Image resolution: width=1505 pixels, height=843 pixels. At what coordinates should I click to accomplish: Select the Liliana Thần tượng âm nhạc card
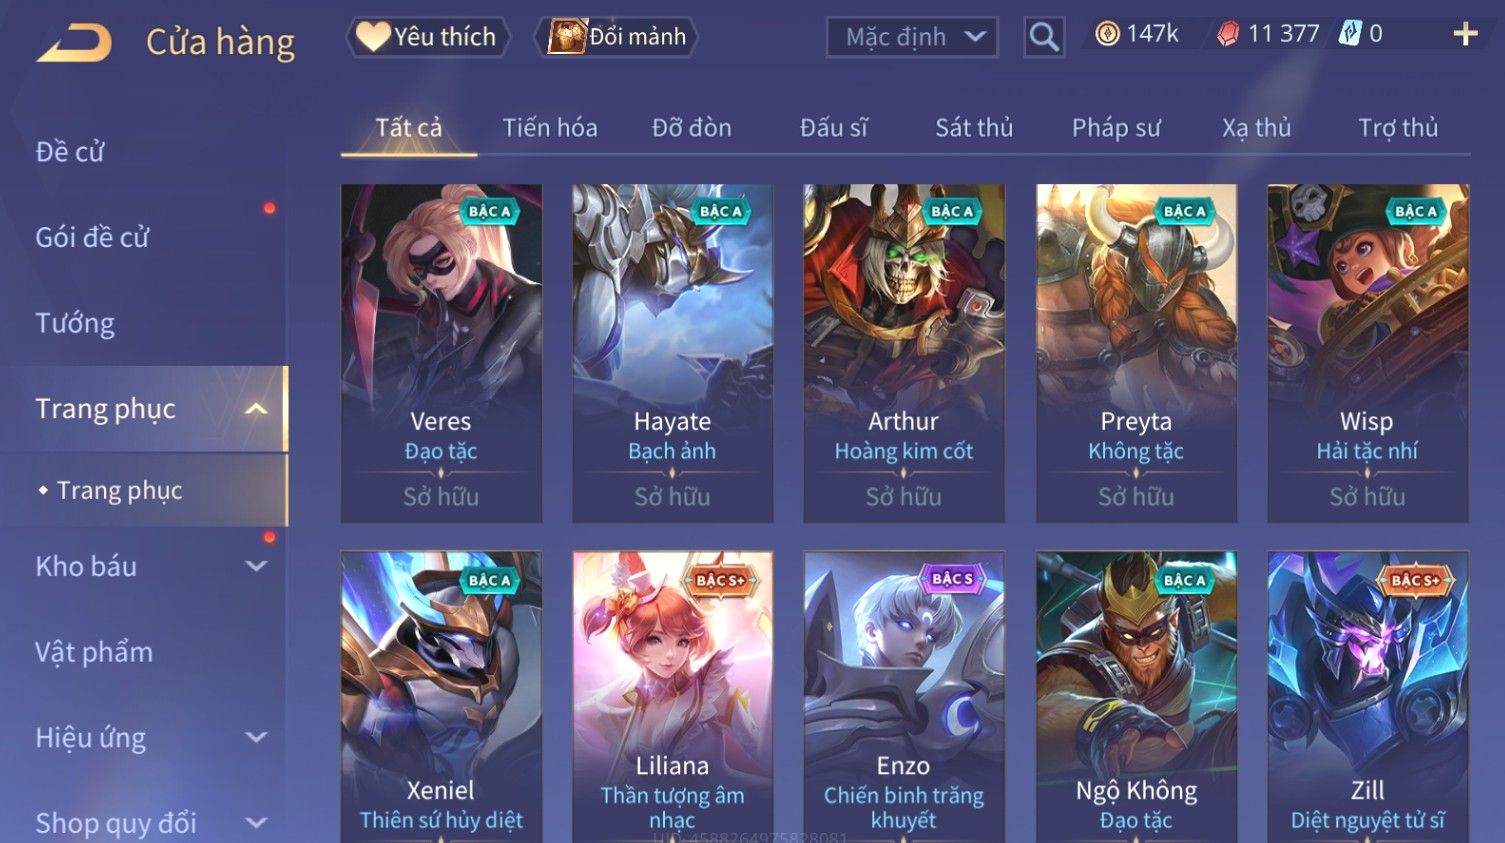point(672,697)
